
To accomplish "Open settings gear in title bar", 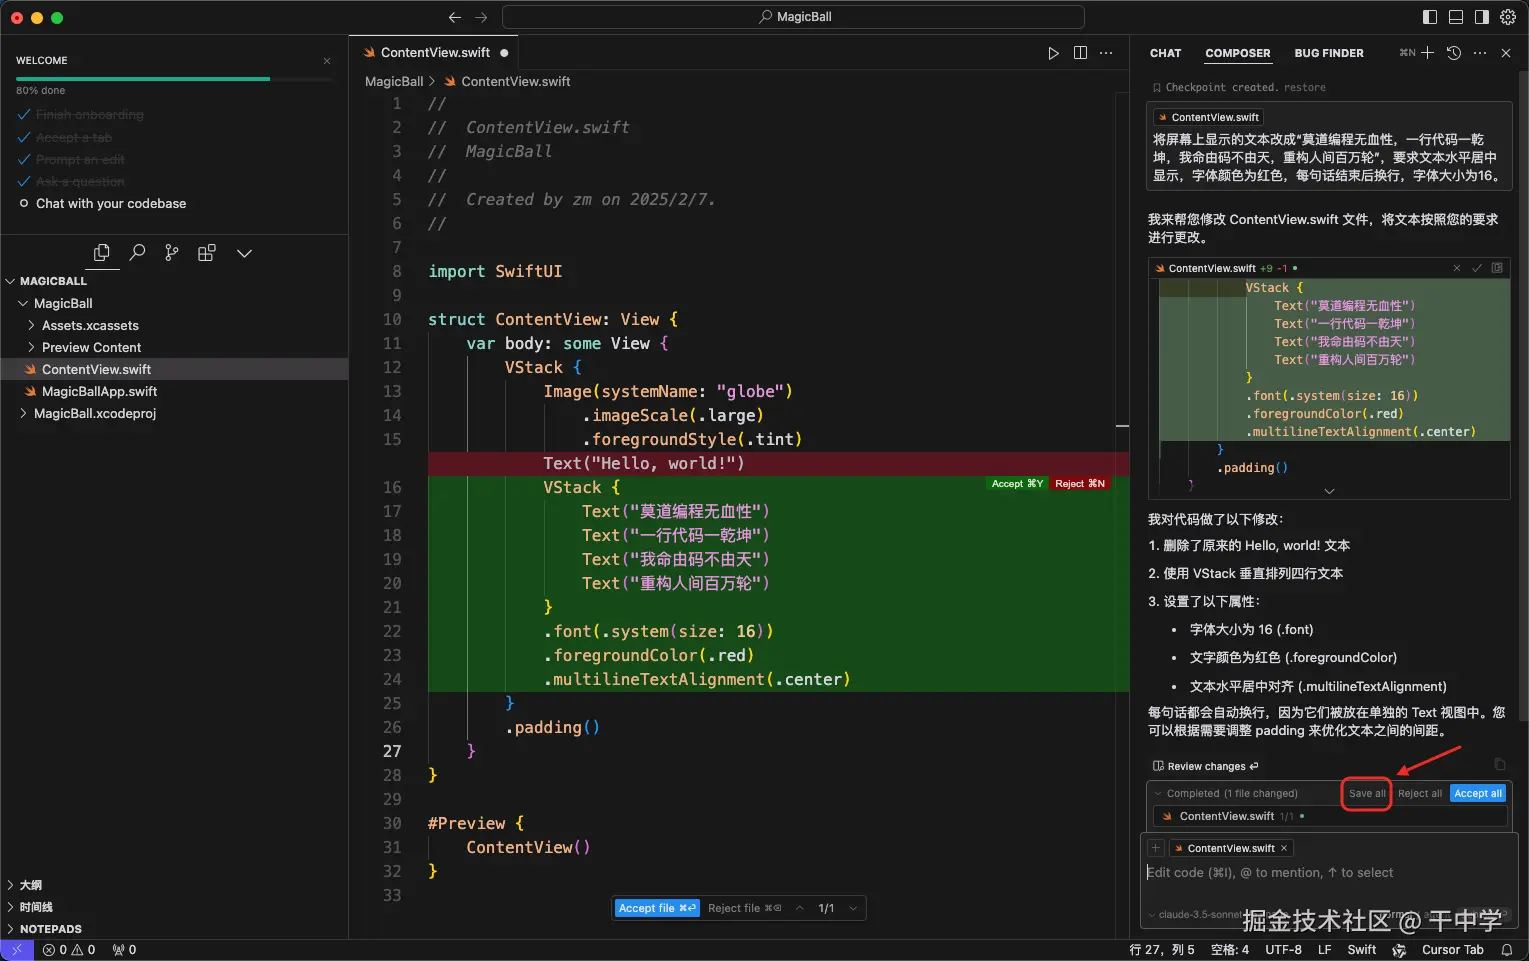I will point(1508,17).
